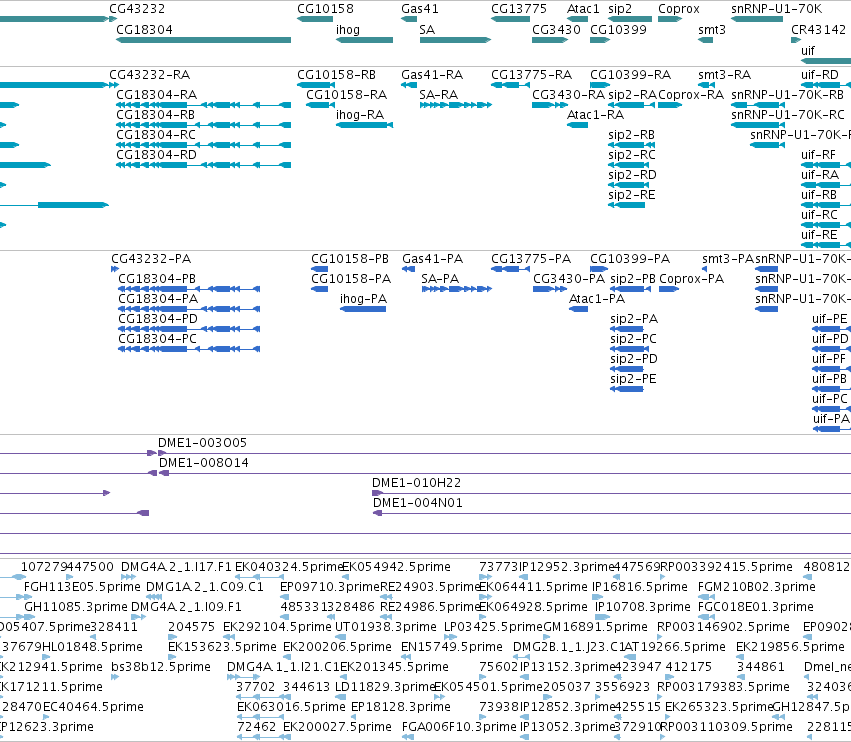Select the GH11085.3prime EST label

click(76, 607)
